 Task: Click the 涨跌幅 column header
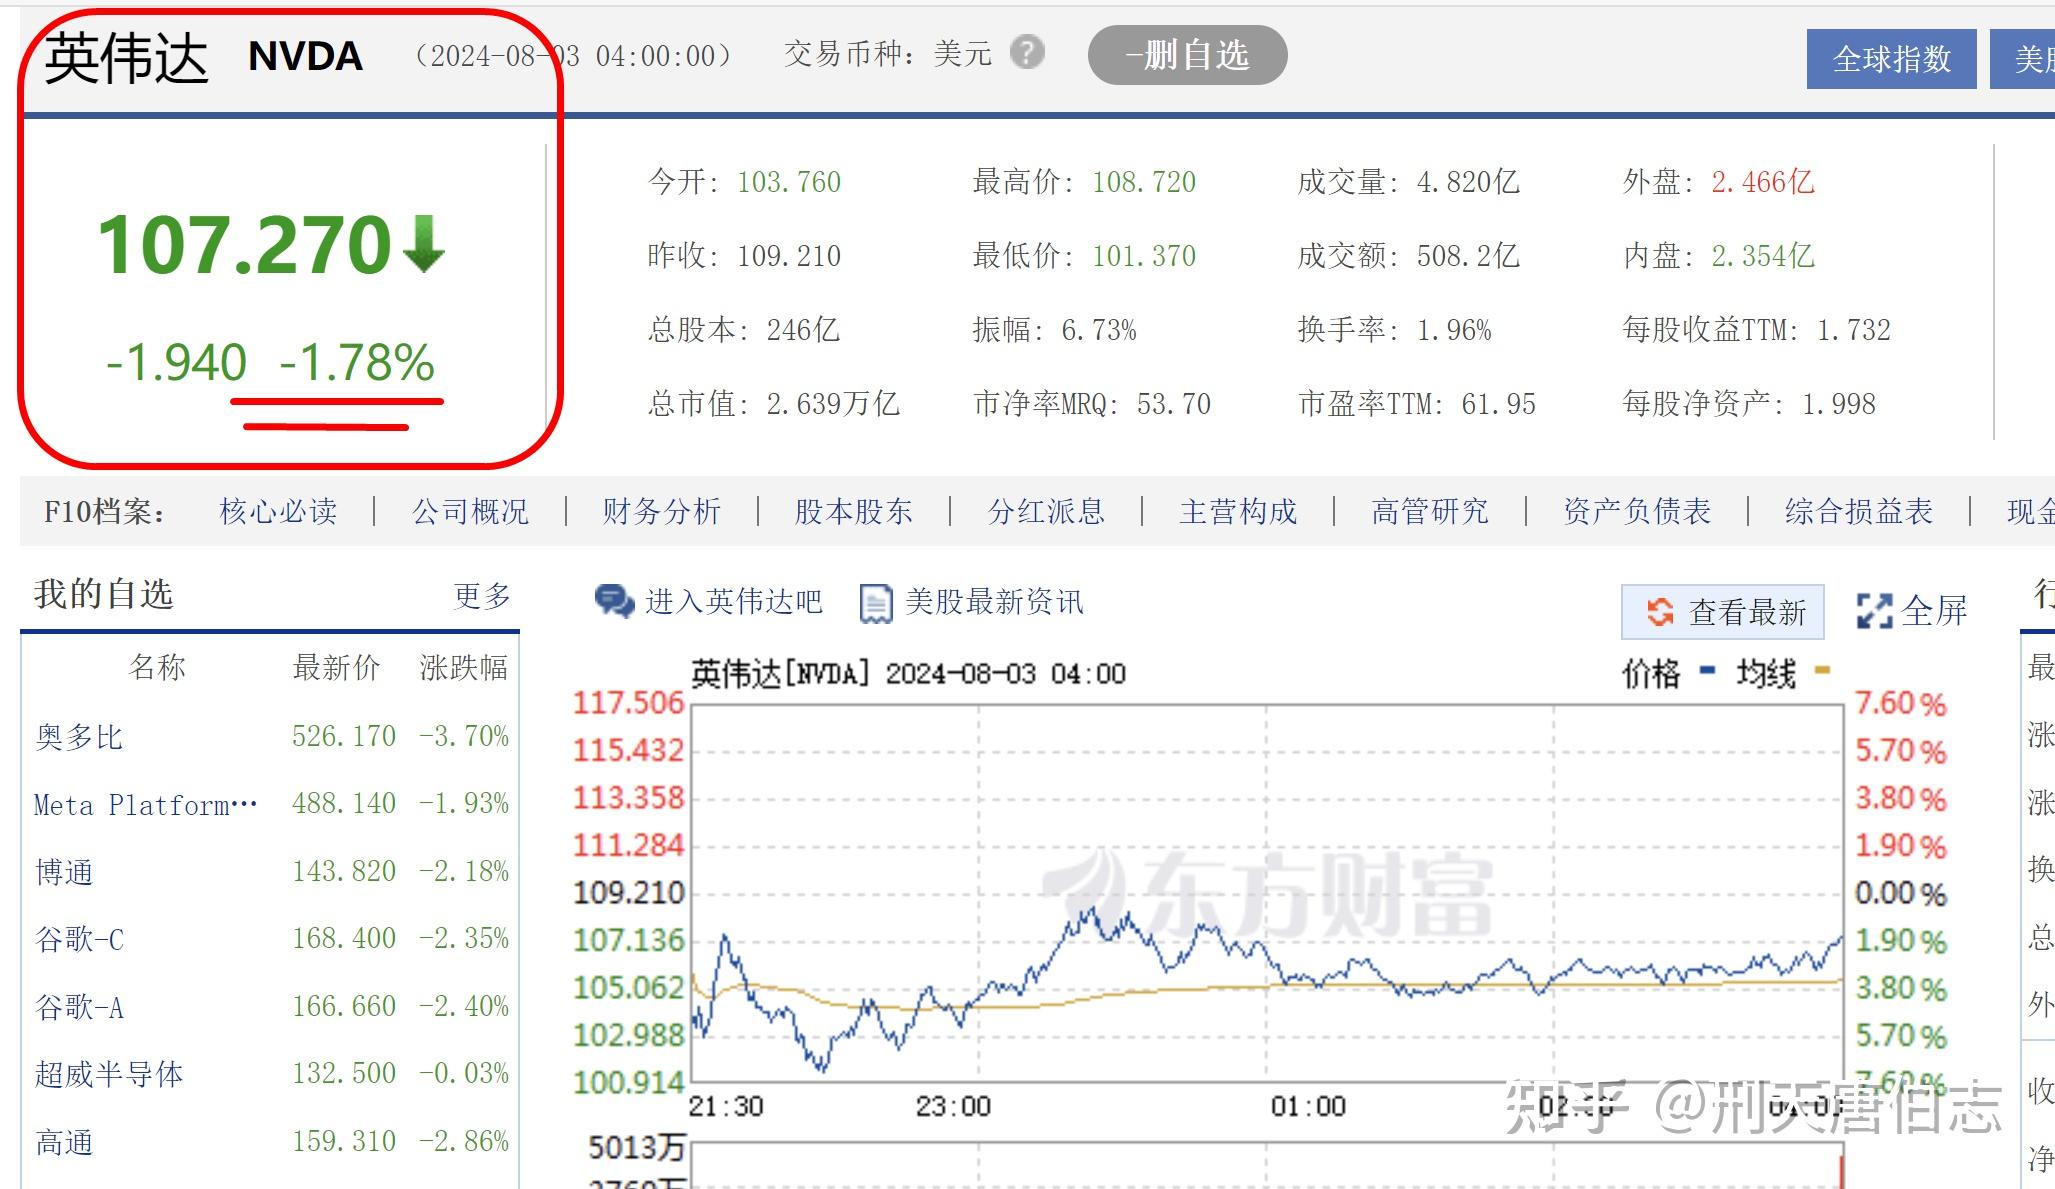click(x=464, y=667)
